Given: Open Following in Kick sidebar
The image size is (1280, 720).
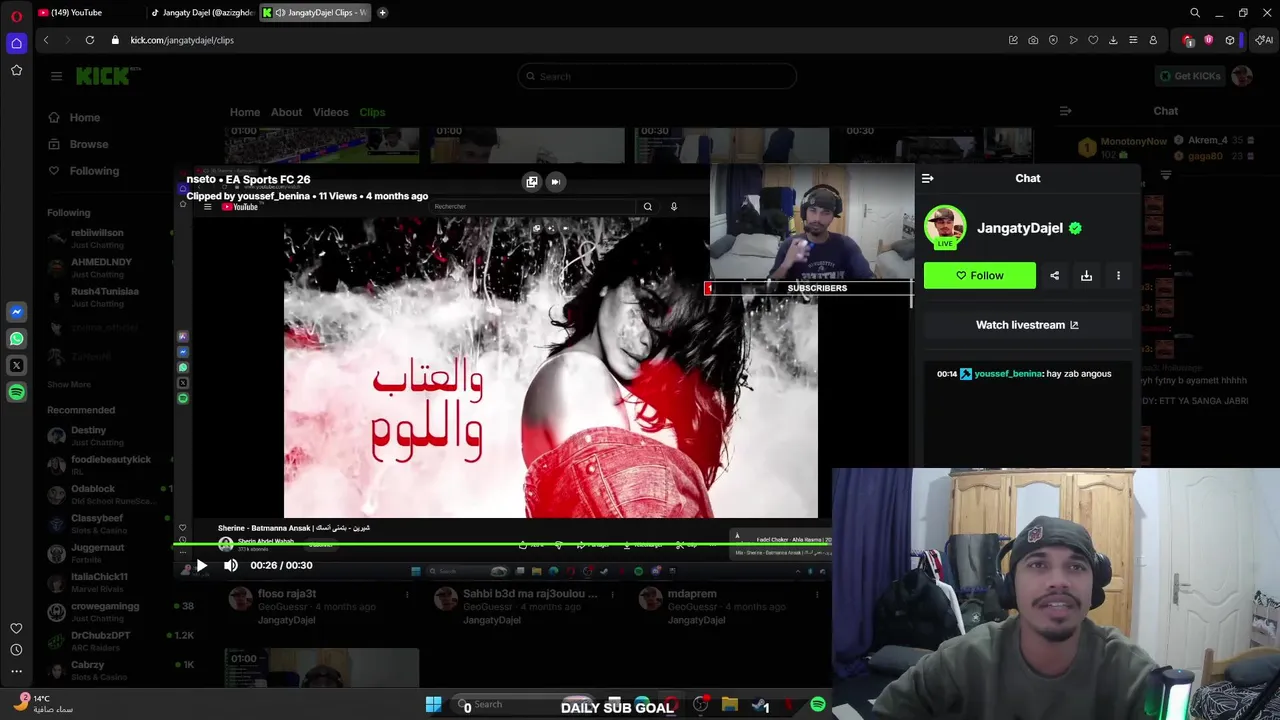Looking at the screenshot, I should click(94, 171).
